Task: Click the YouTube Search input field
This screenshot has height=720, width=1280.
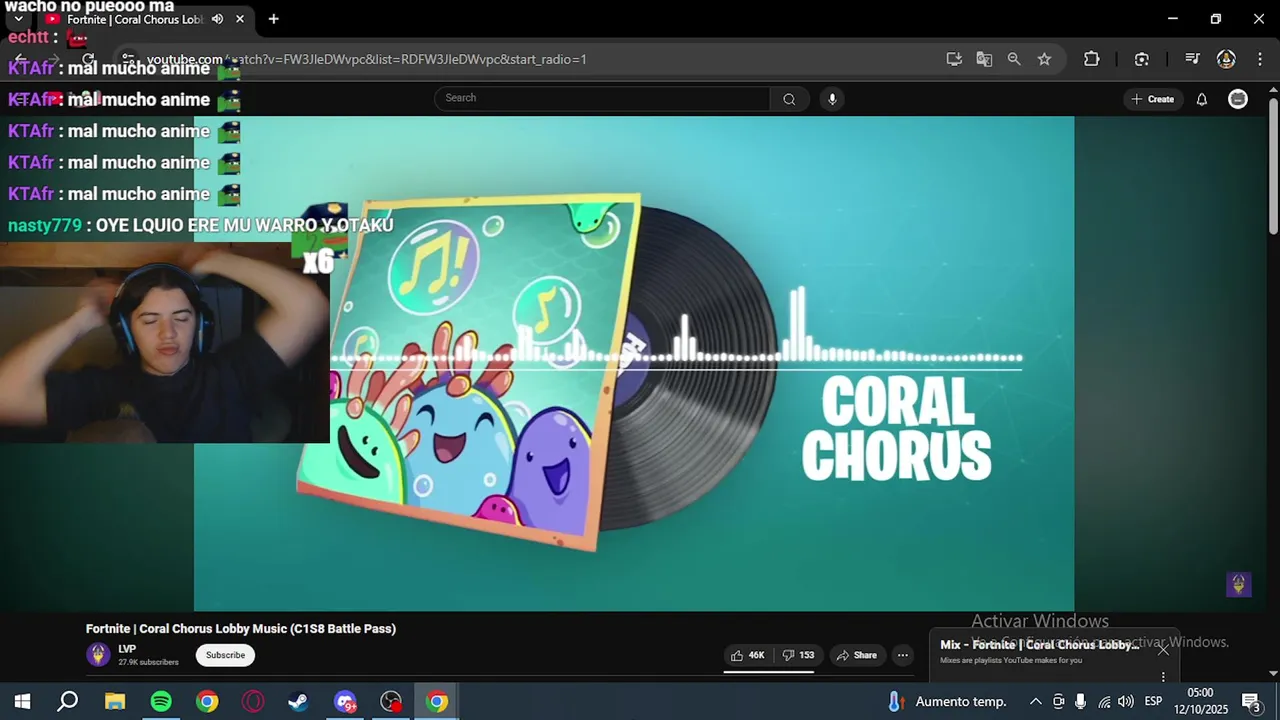Action: [603, 98]
